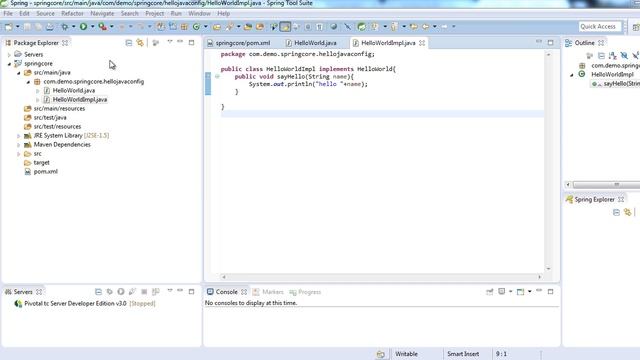Expand JRE System Library node
This screenshot has width=640, height=360.
coord(18,136)
